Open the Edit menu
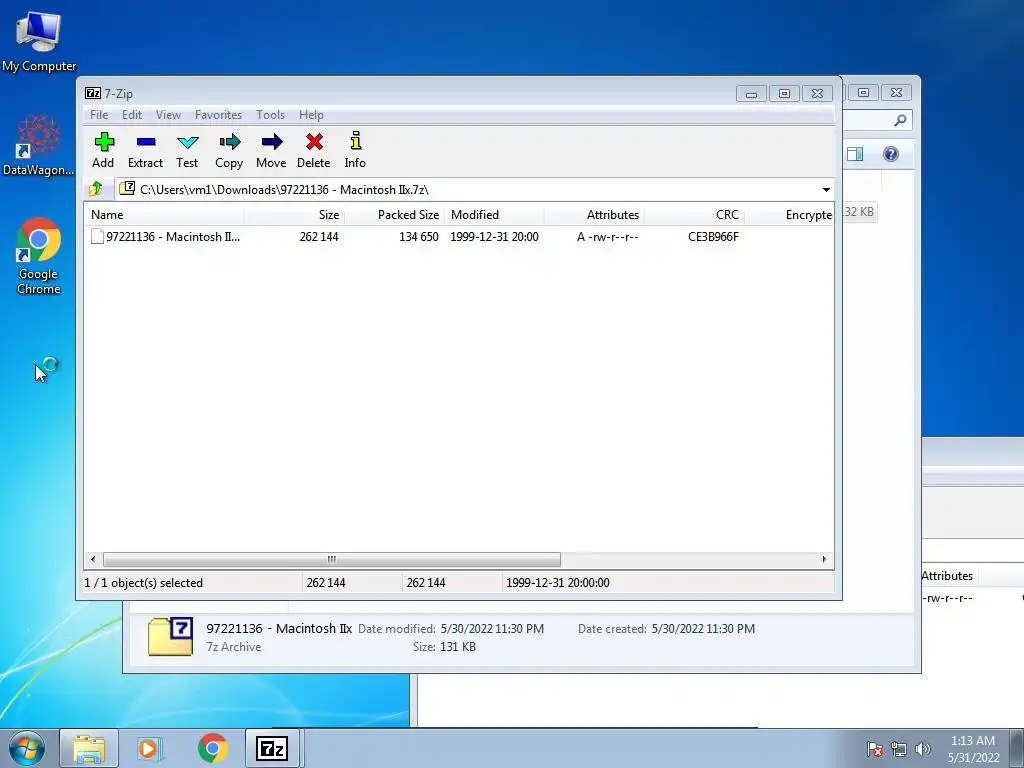Screen dimensions: 1024x768 coord(131,115)
